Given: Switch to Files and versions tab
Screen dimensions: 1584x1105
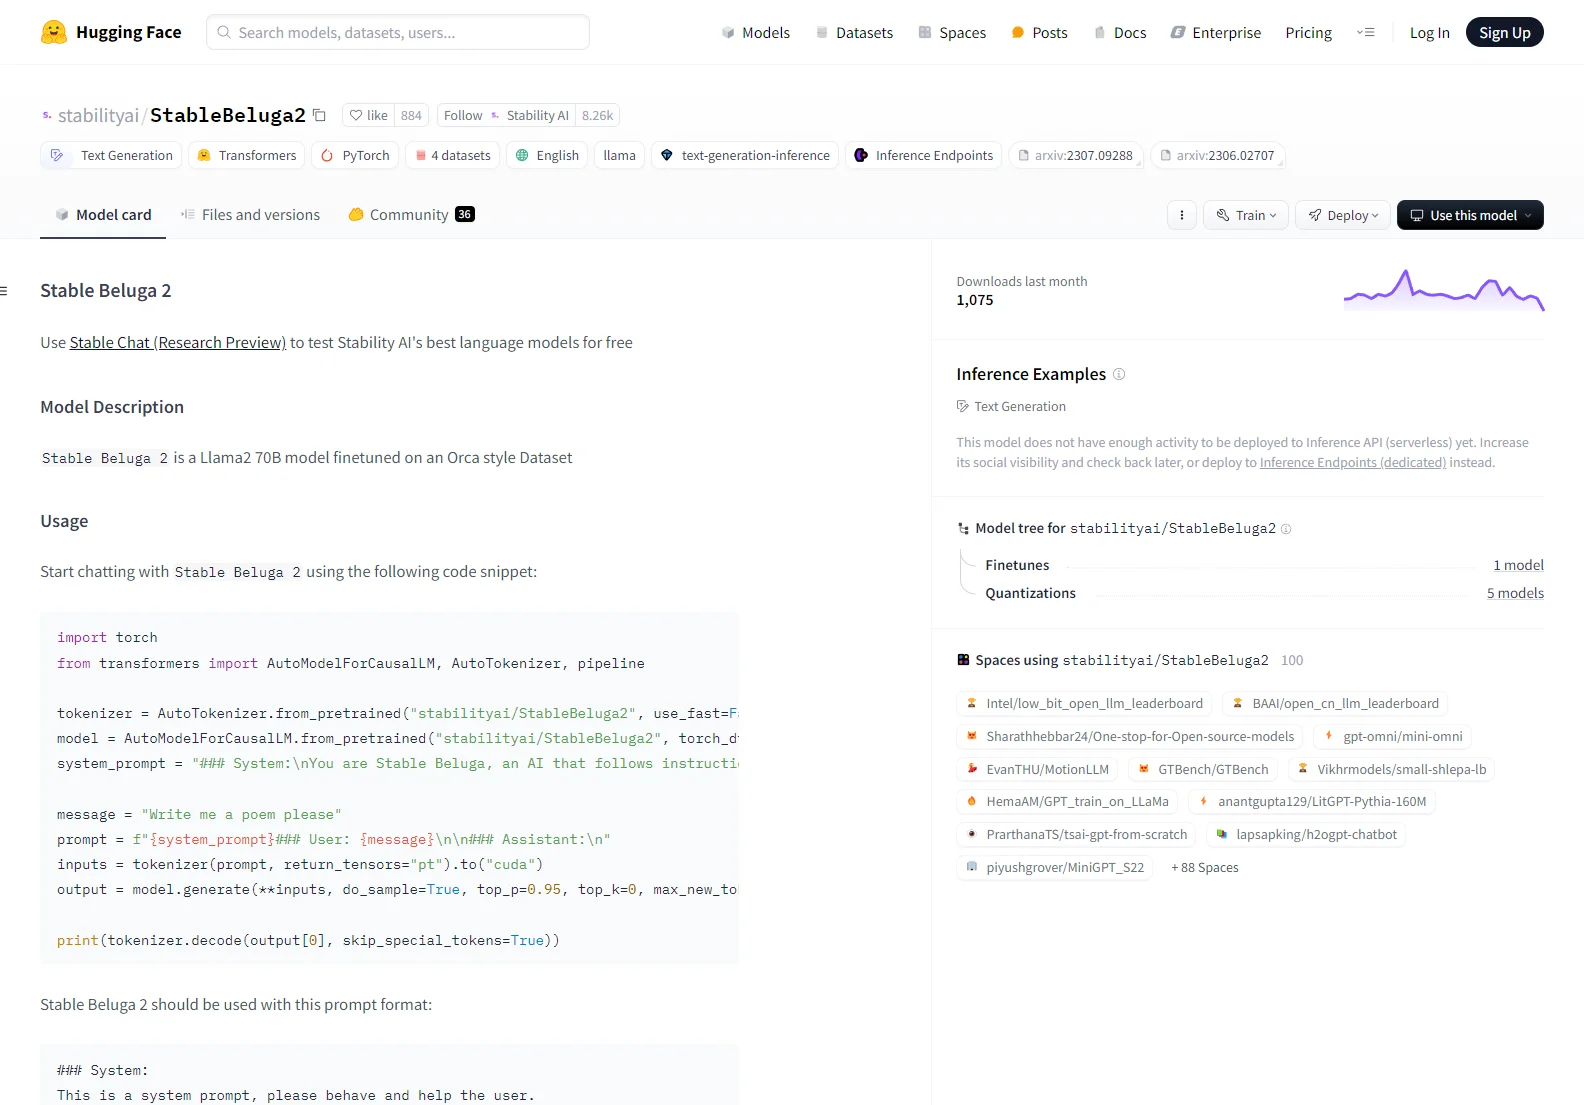Looking at the screenshot, I should (x=250, y=214).
